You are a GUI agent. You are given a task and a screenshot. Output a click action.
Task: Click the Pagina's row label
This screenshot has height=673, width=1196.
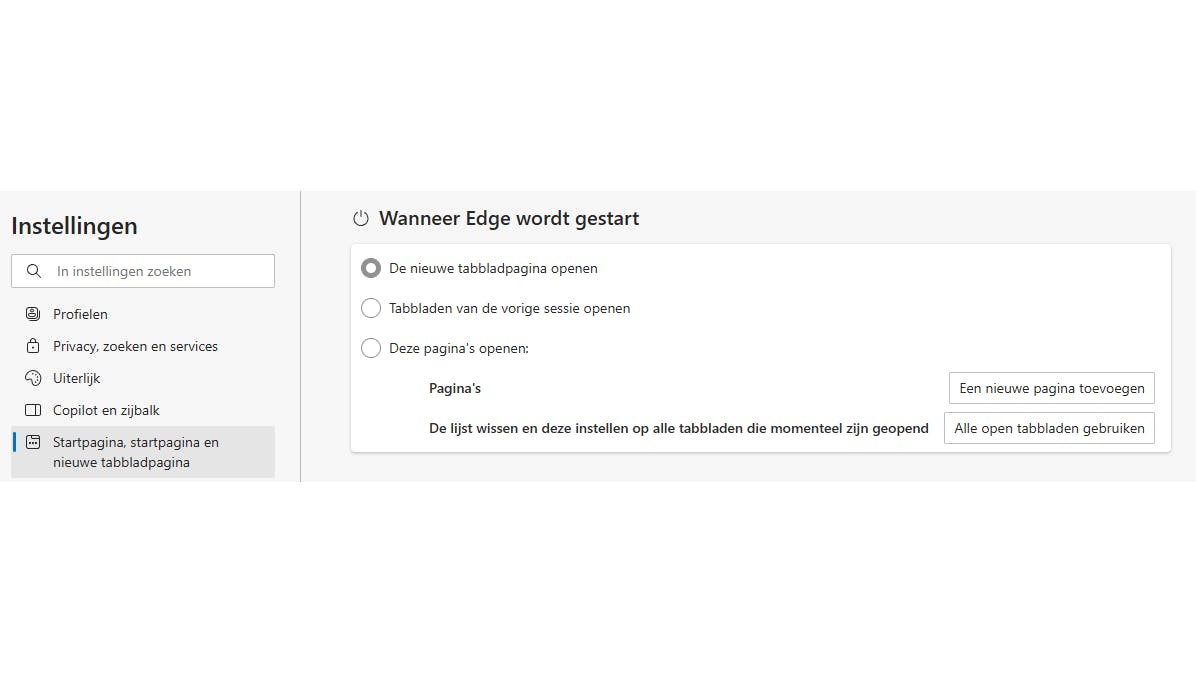pos(455,388)
